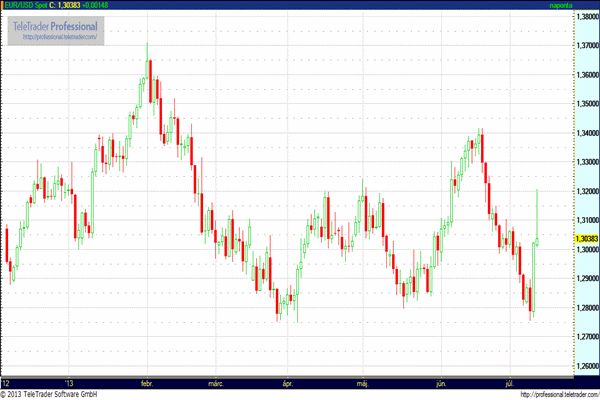Image resolution: width=600 pixels, height=400 pixels.
Task: Jump to 'márc.' on the time axis
Action: pyautogui.click(x=215, y=383)
